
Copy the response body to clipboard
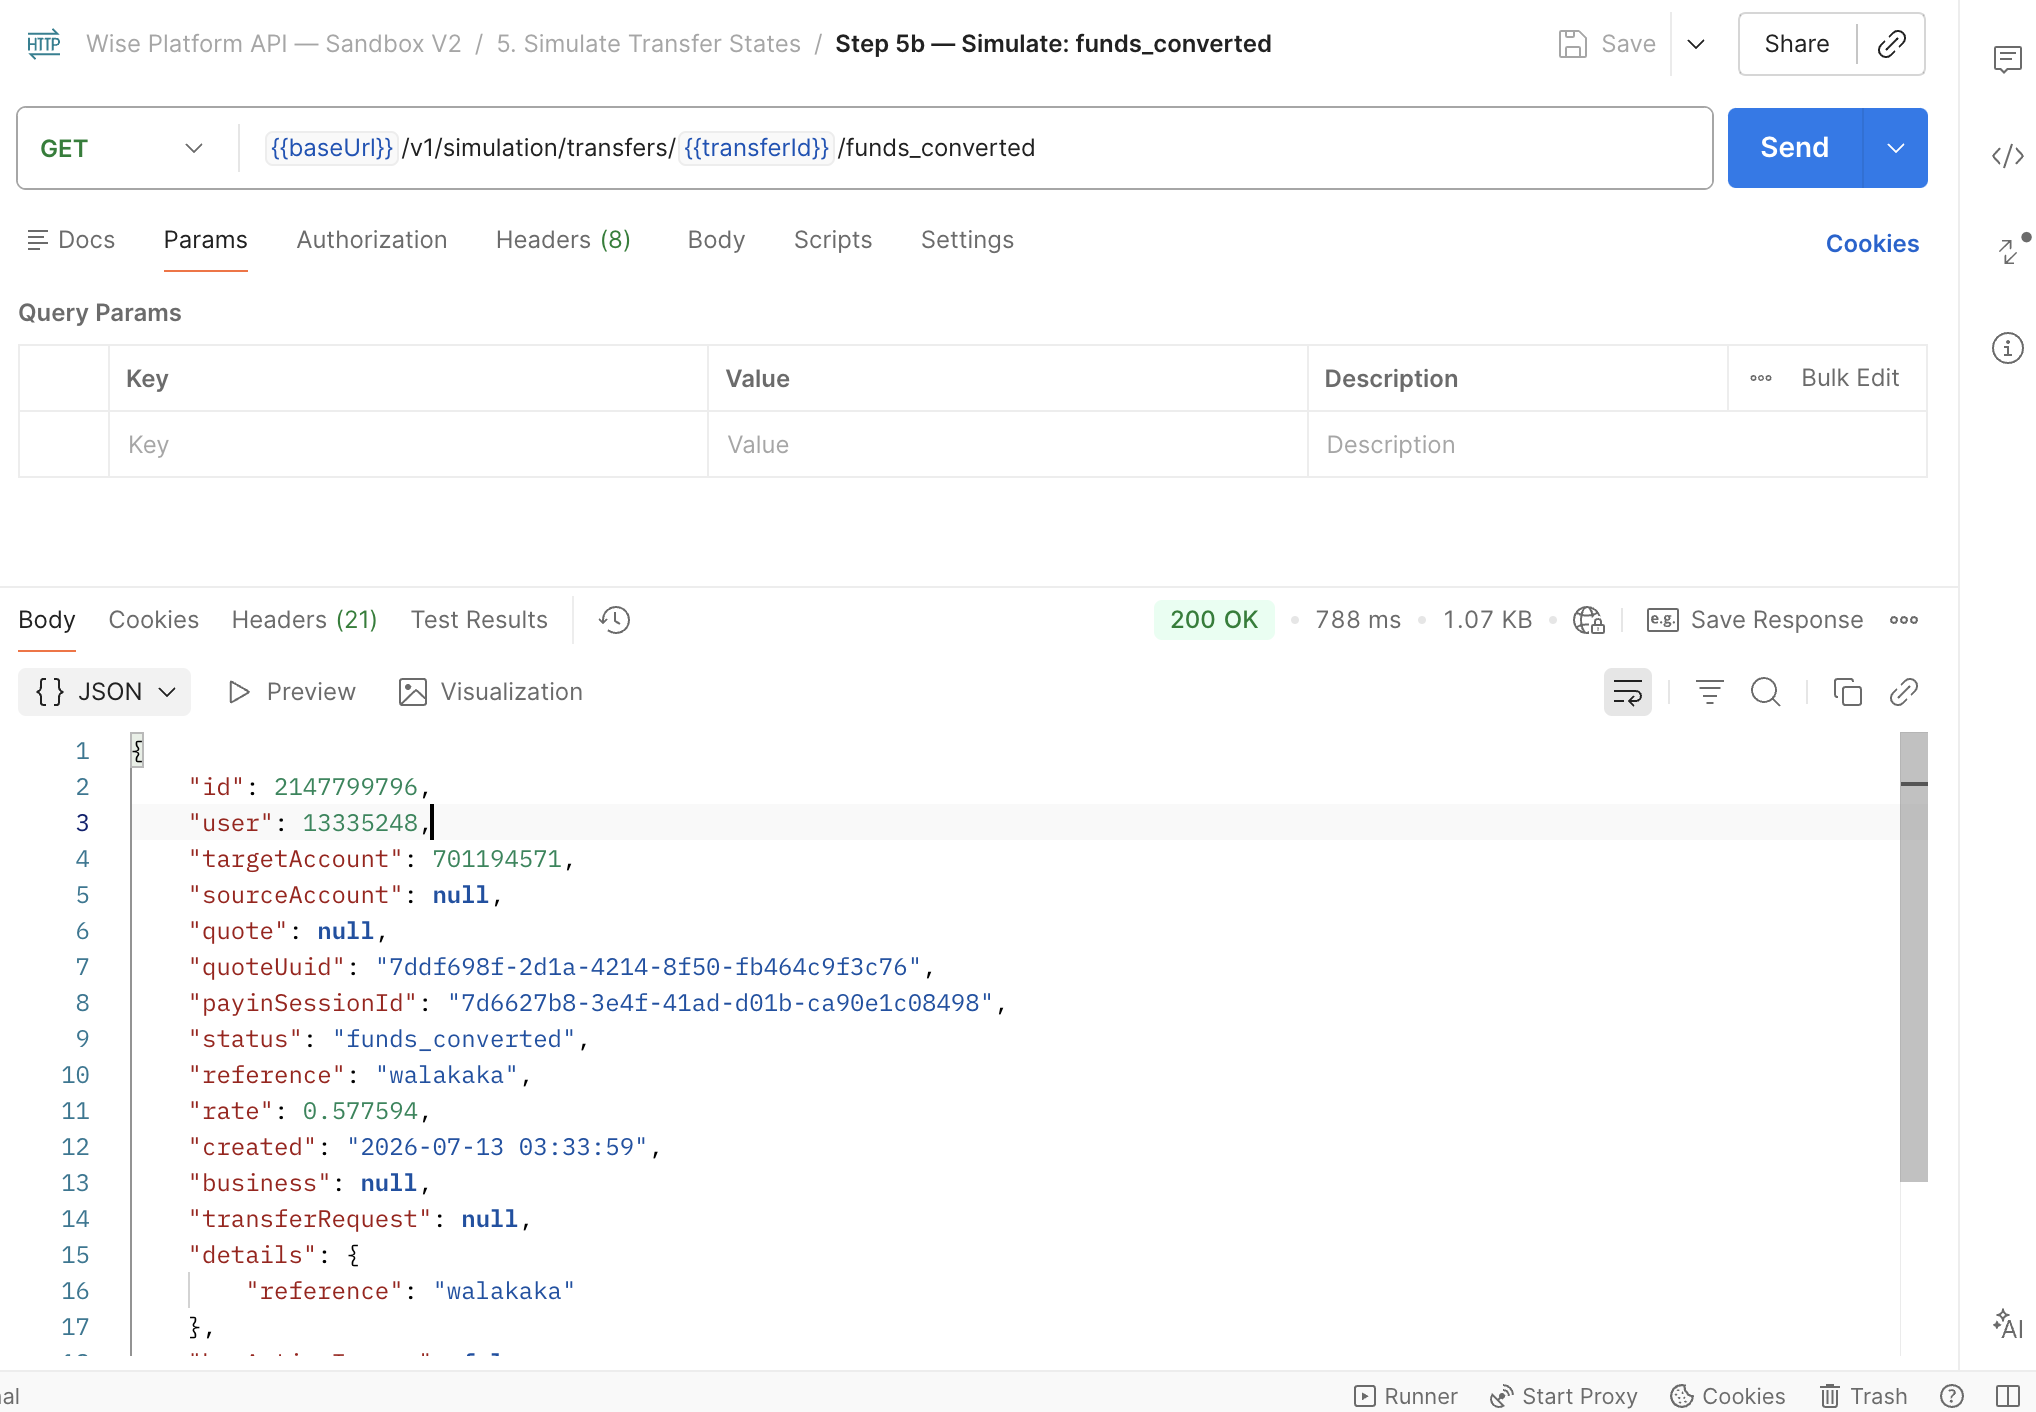tap(1847, 692)
